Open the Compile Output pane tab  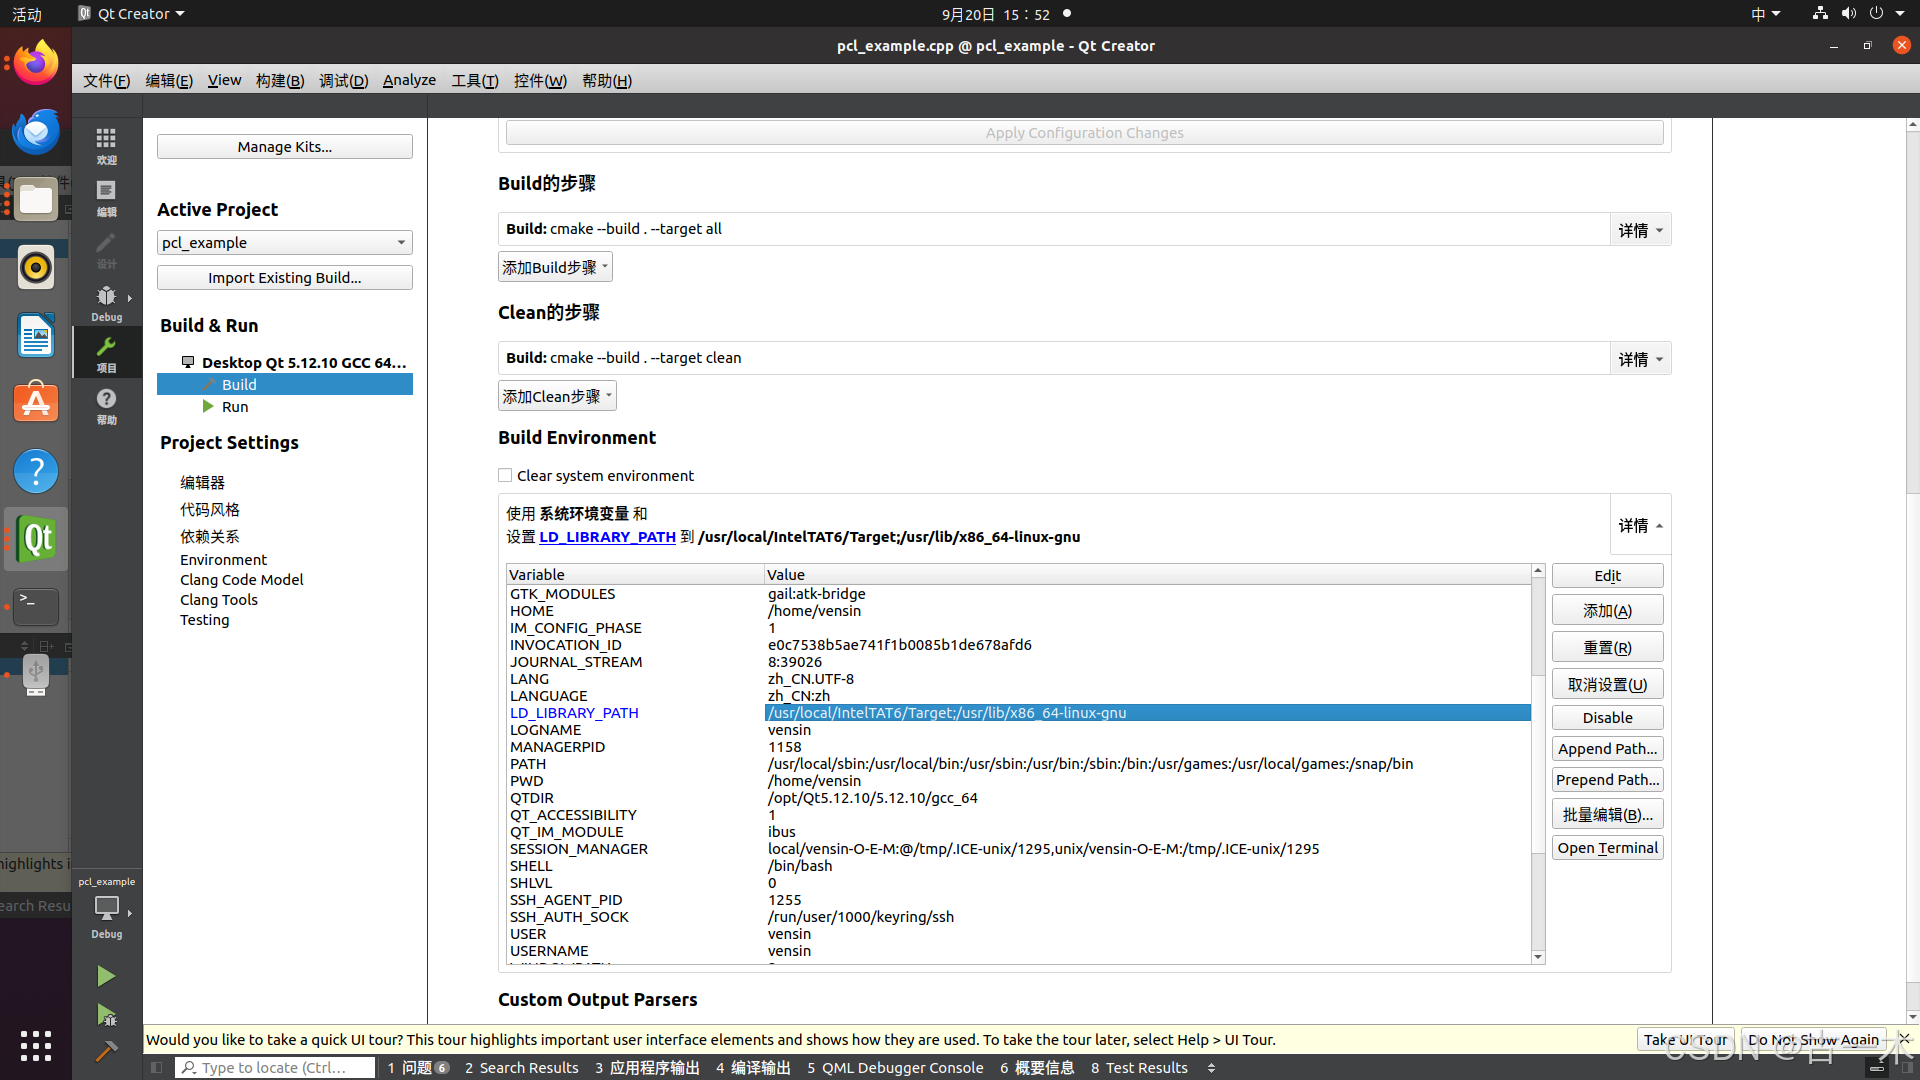pos(753,1067)
